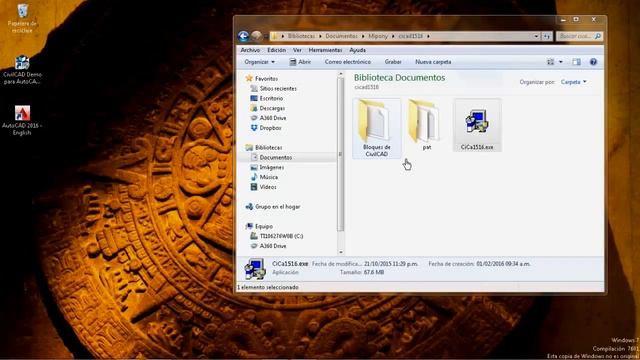The width and height of the screenshot is (640, 360).
Task: Change the view with the views icon
Action: click(551, 62)
